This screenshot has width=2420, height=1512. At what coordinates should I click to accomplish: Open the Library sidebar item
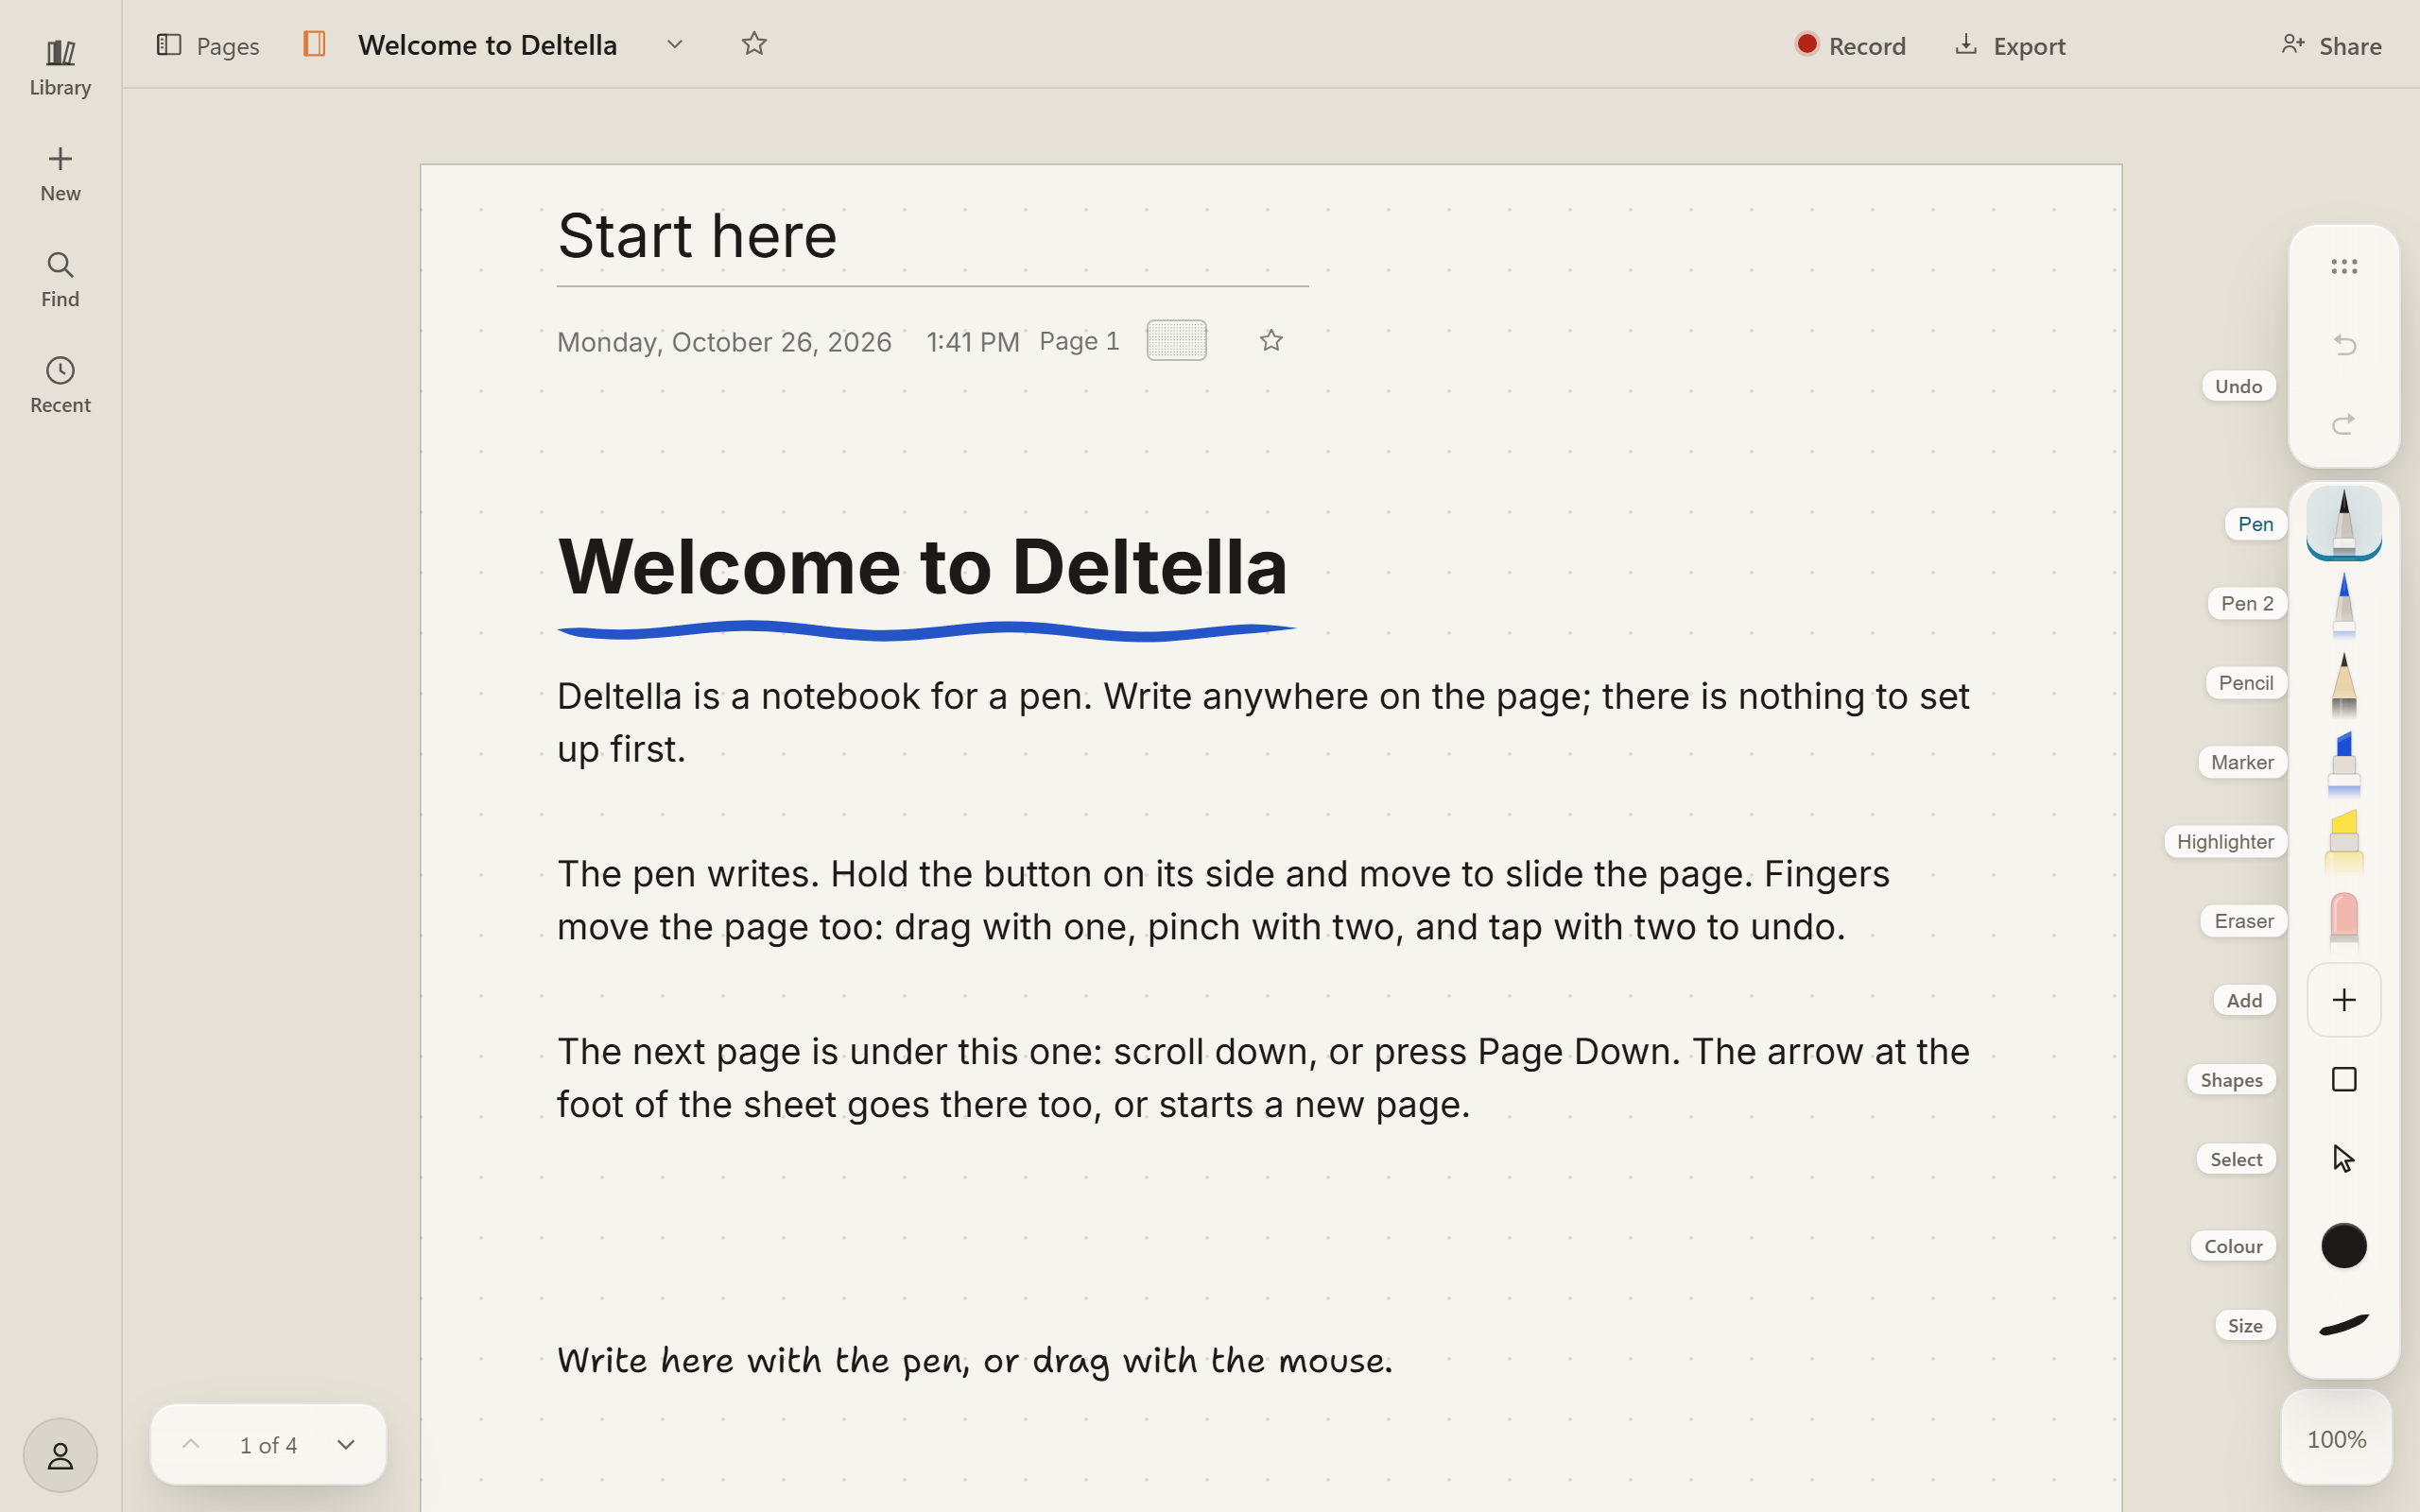coord(60,68)
